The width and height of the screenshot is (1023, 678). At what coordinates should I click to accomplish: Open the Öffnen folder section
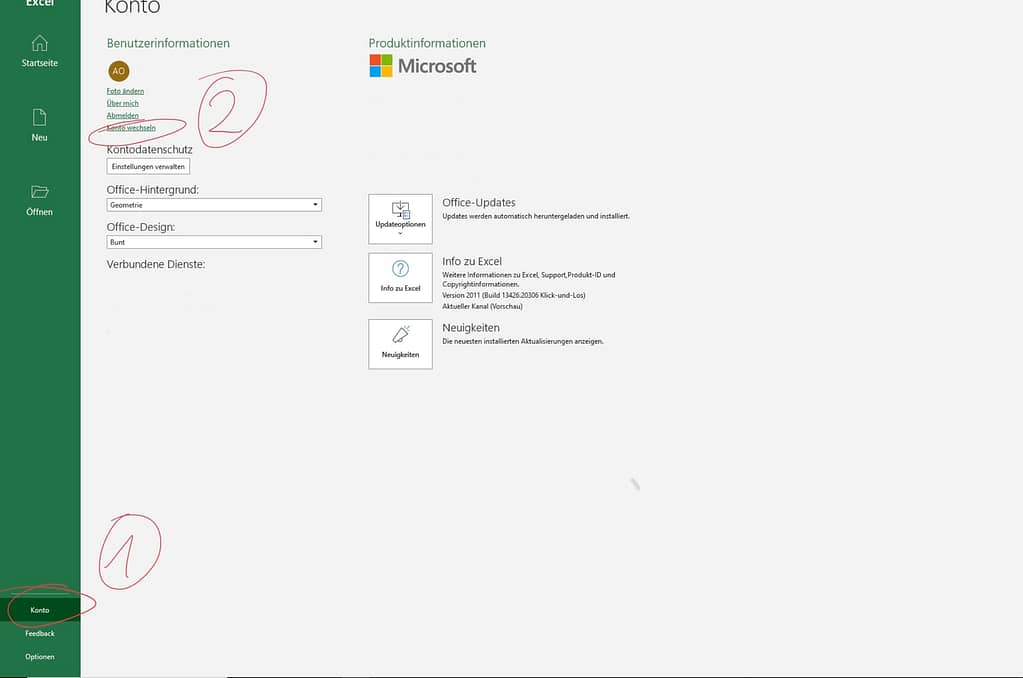coord(40,200)
